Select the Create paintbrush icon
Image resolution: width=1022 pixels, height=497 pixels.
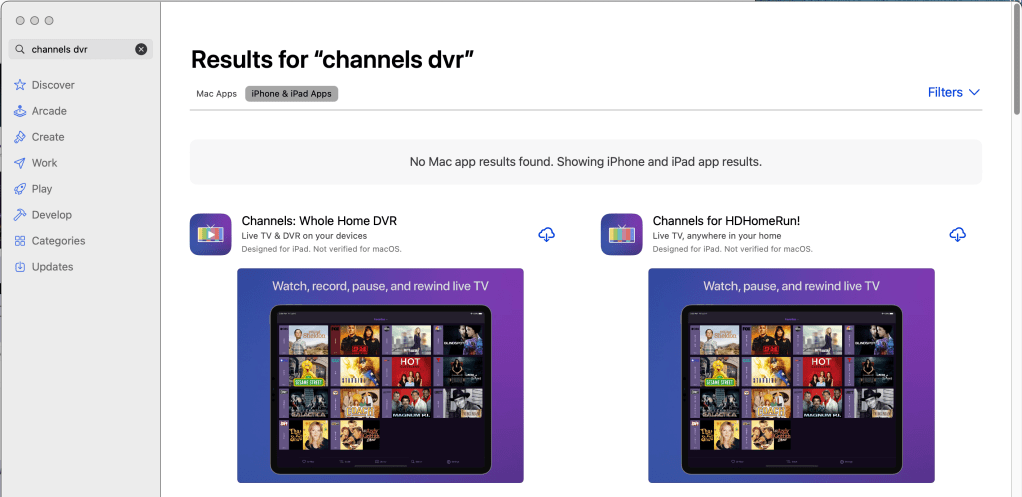[x=20, y=137]
